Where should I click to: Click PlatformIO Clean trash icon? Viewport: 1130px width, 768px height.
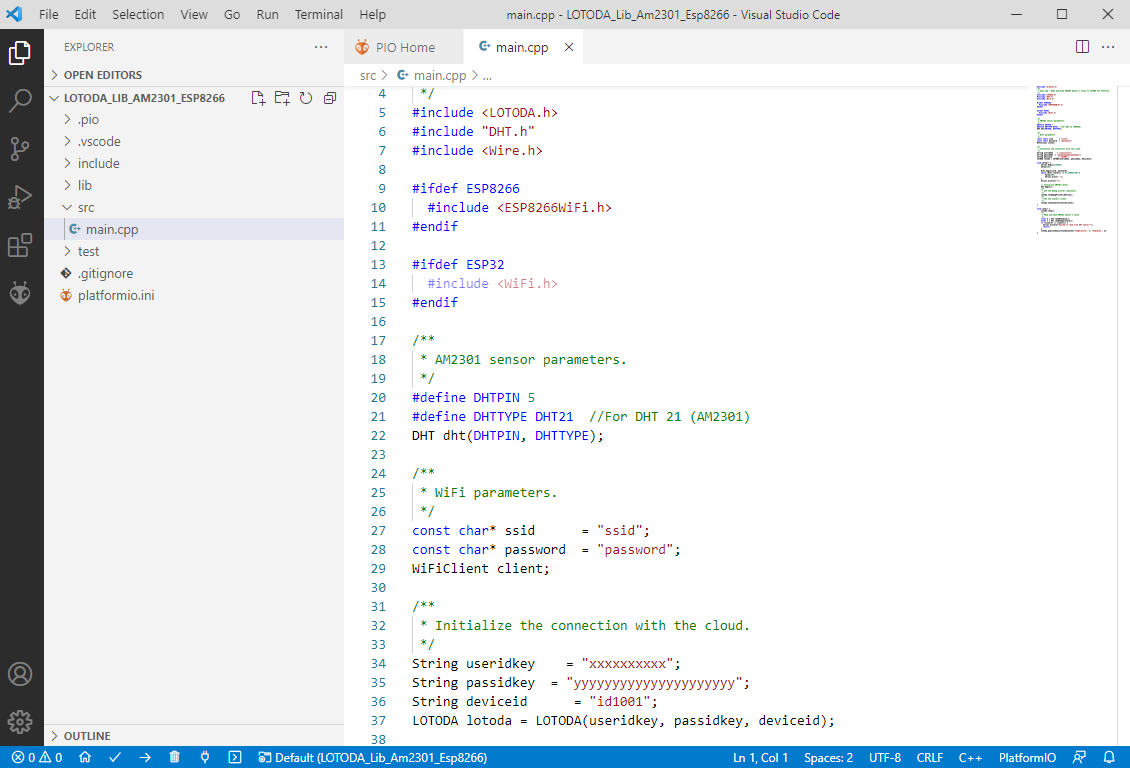[174, 757]
